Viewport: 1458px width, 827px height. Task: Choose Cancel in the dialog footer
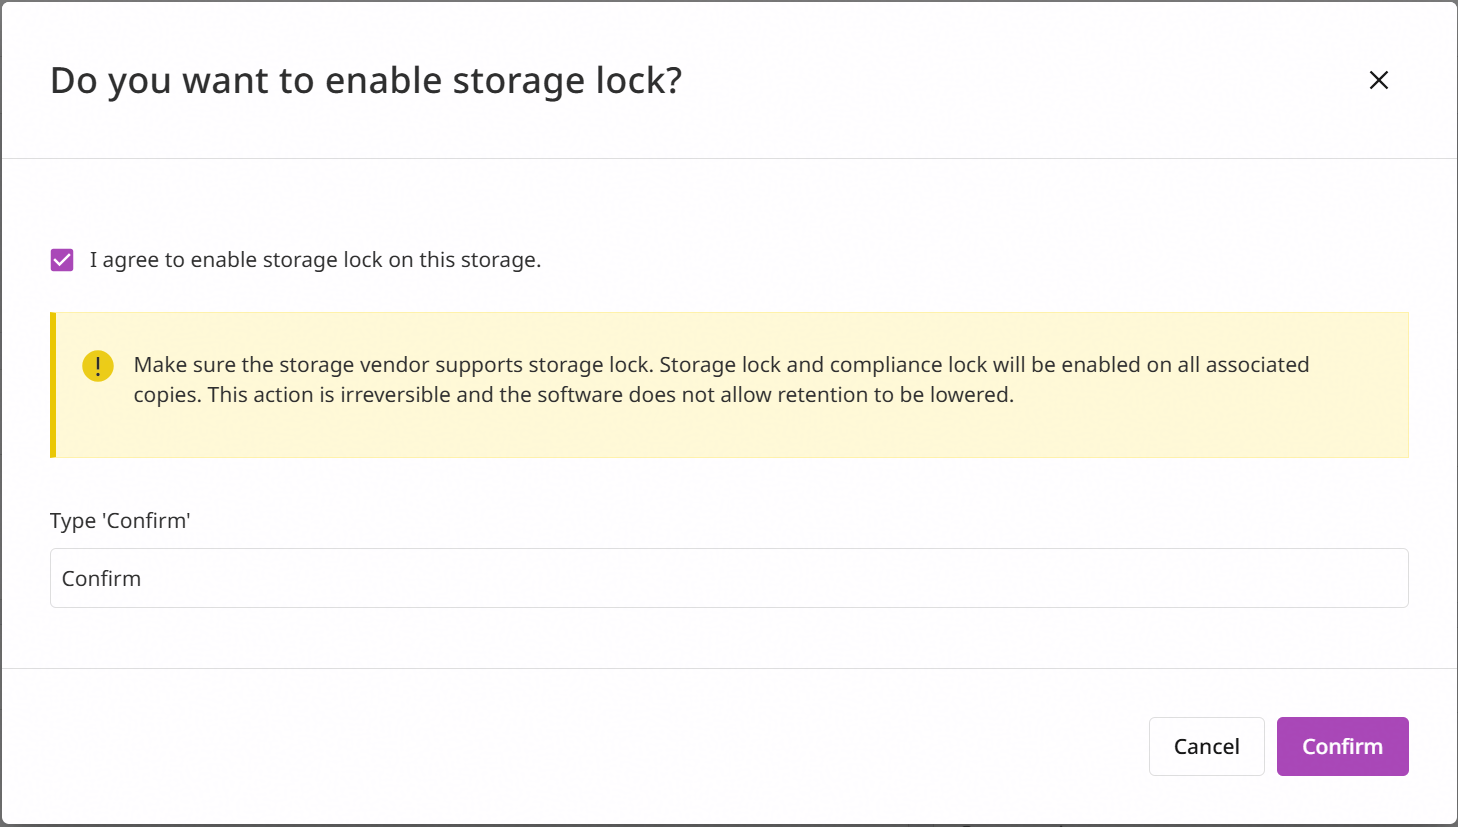click(1207, 746)
